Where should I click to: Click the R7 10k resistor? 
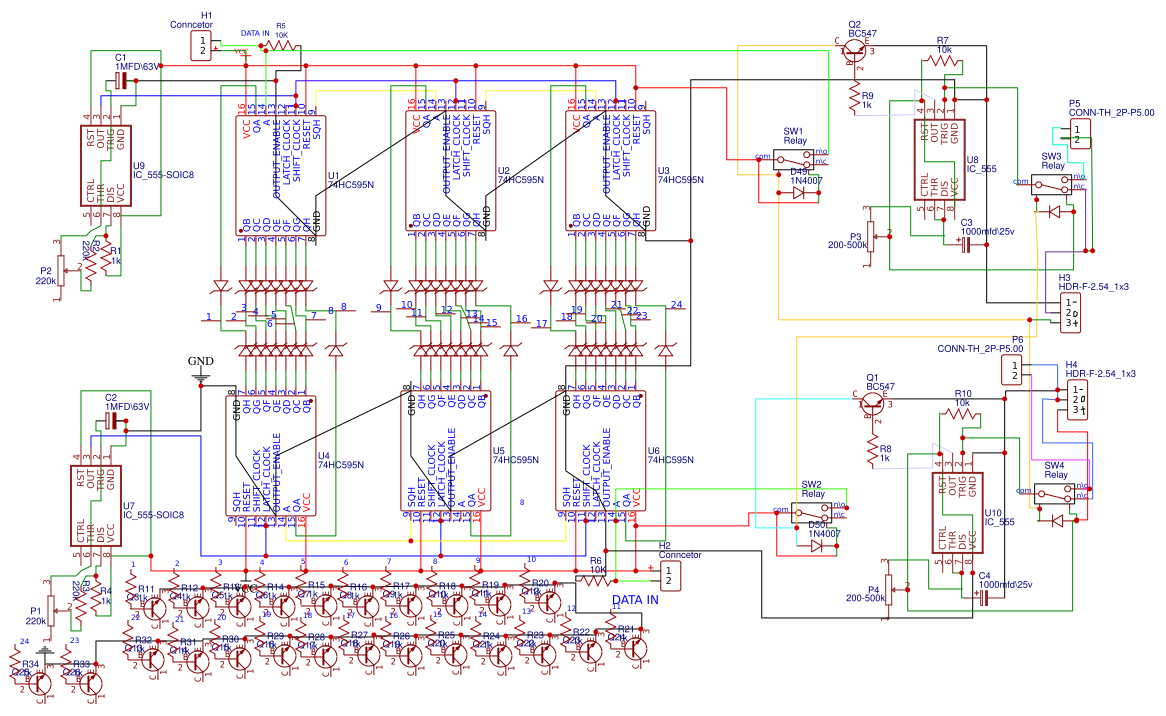click(943, 61)
